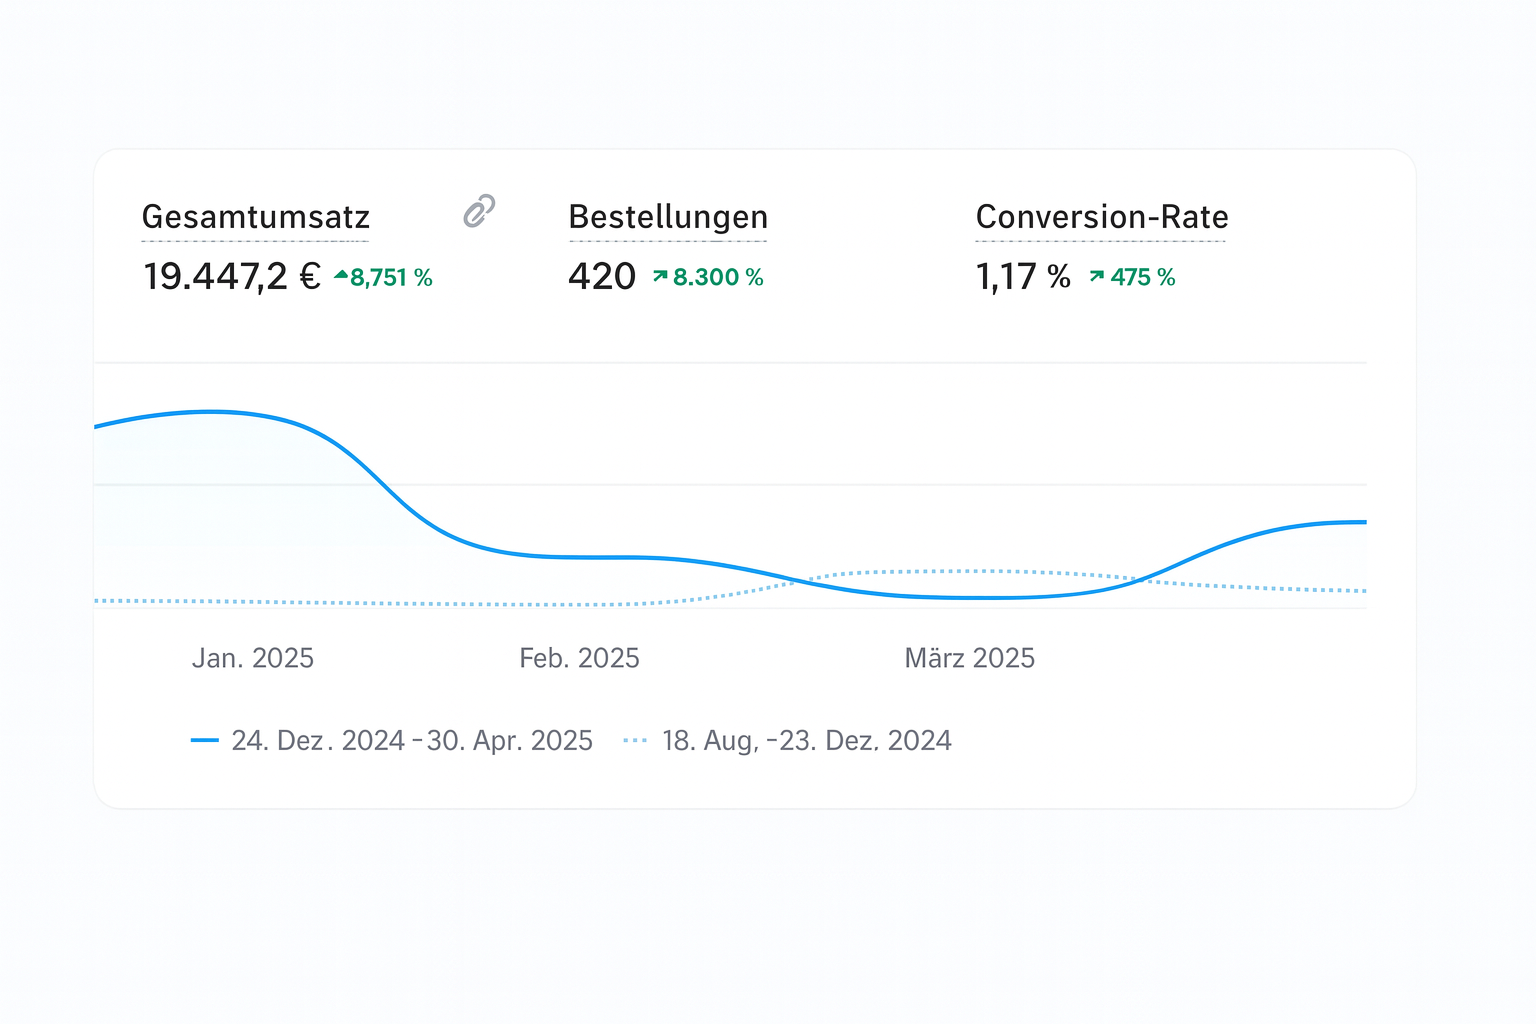Click the dotted line legend marker
1536x1024 pixels.
[635, 740]
